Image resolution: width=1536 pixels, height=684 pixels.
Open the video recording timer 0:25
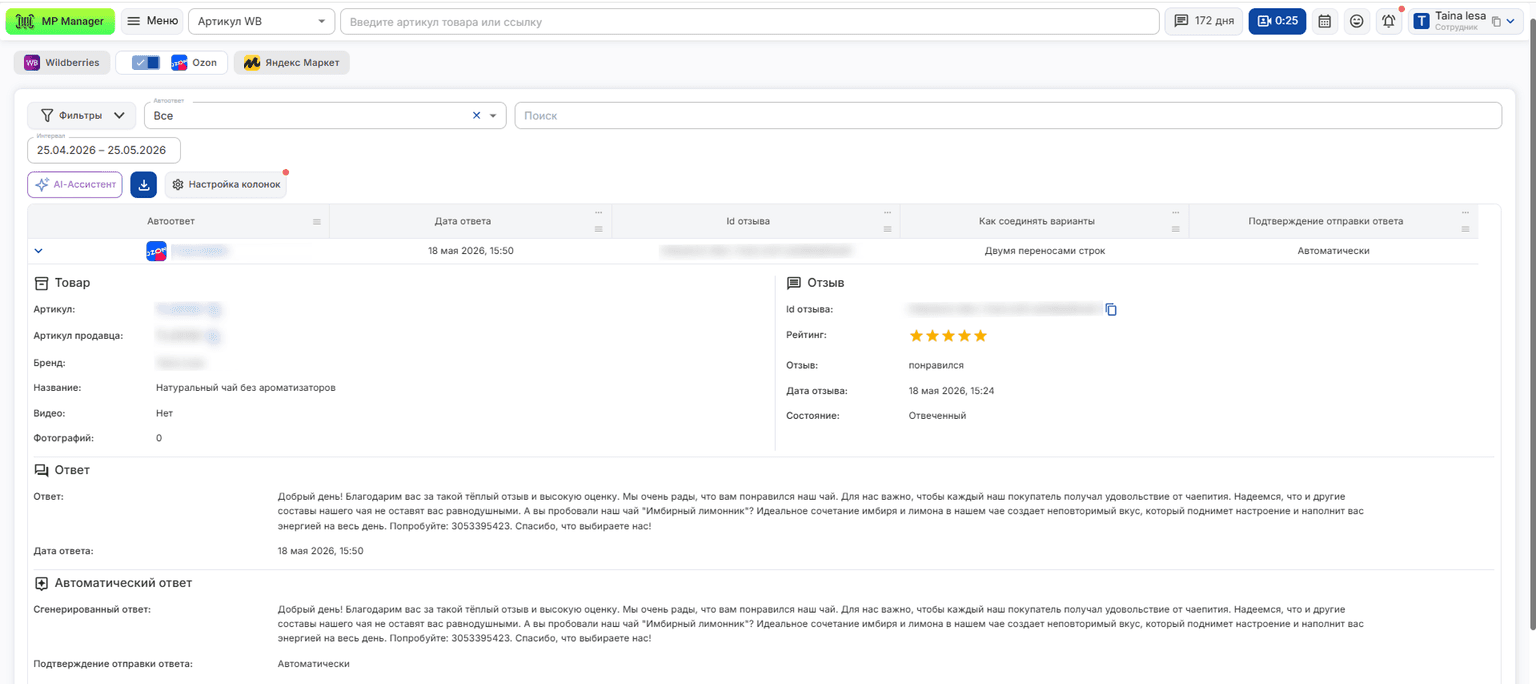pos(1277,21)
